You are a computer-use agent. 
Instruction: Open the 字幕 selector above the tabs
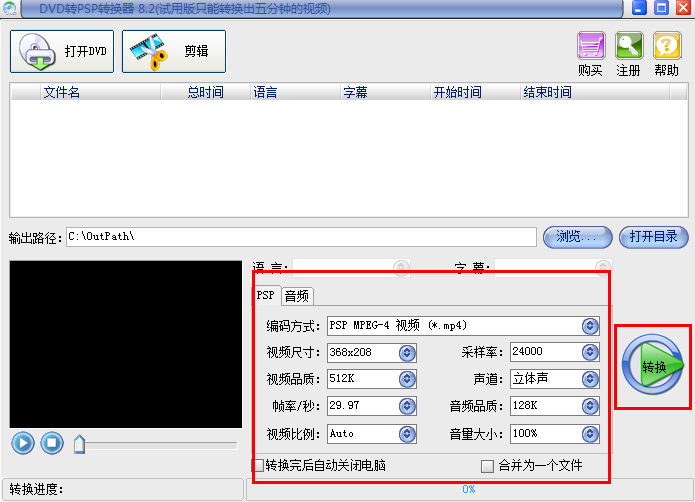(553, 268)
